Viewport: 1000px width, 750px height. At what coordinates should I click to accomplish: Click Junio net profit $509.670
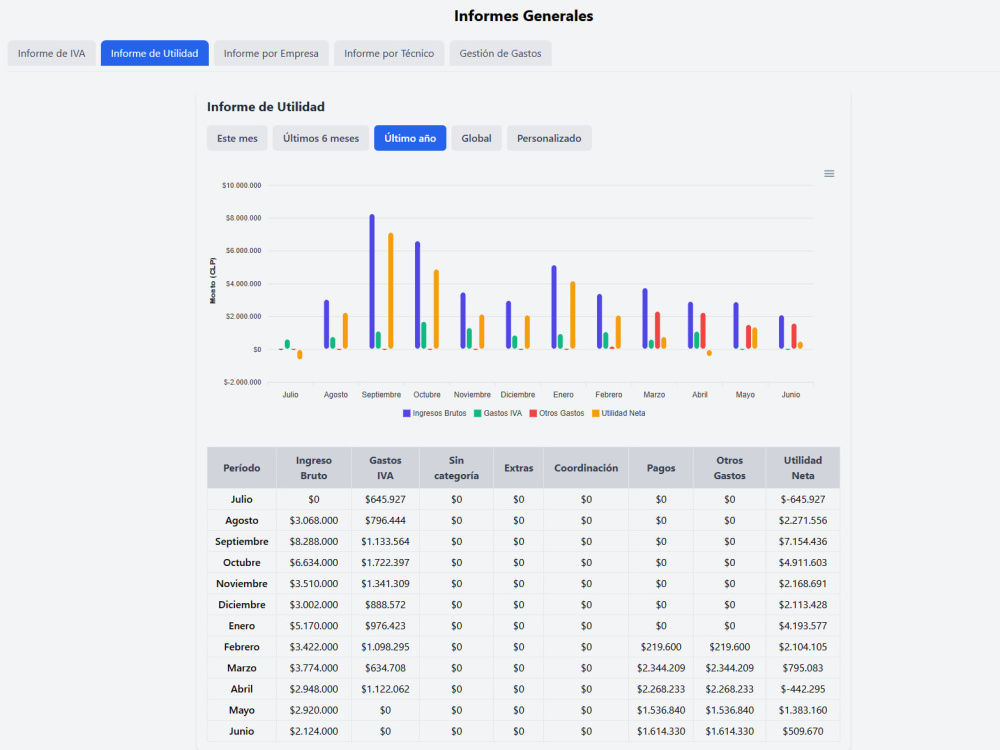(803, 731)
